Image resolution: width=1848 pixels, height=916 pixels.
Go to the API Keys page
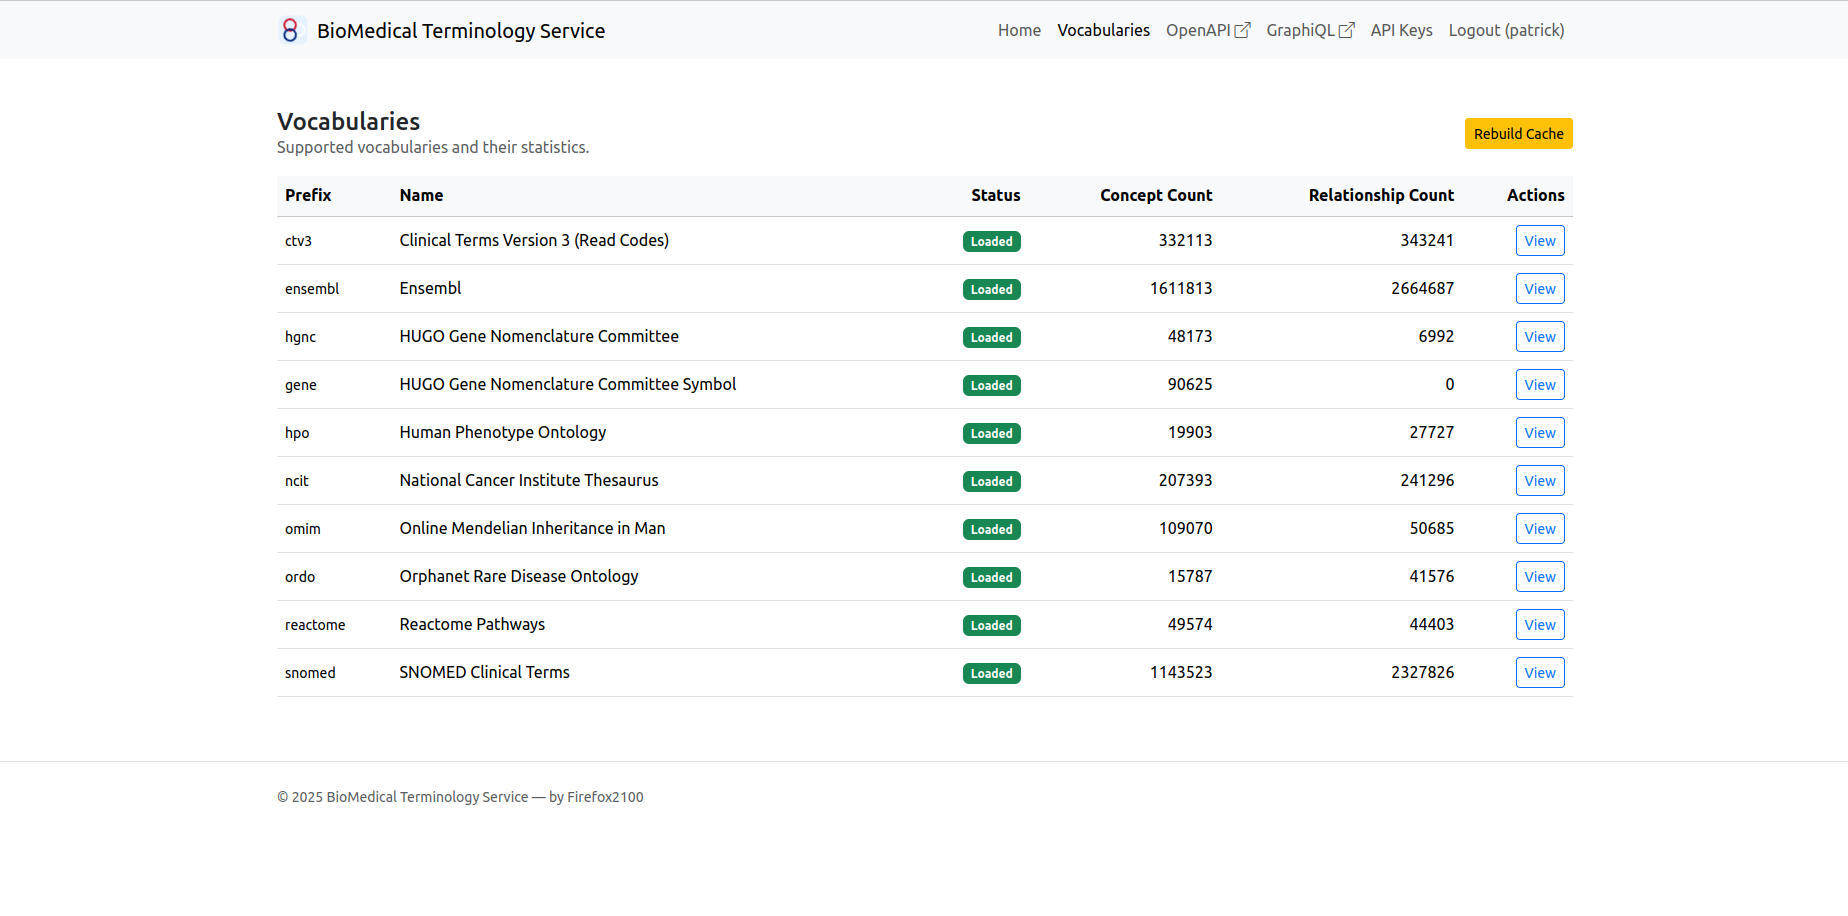click(1401, 31)
